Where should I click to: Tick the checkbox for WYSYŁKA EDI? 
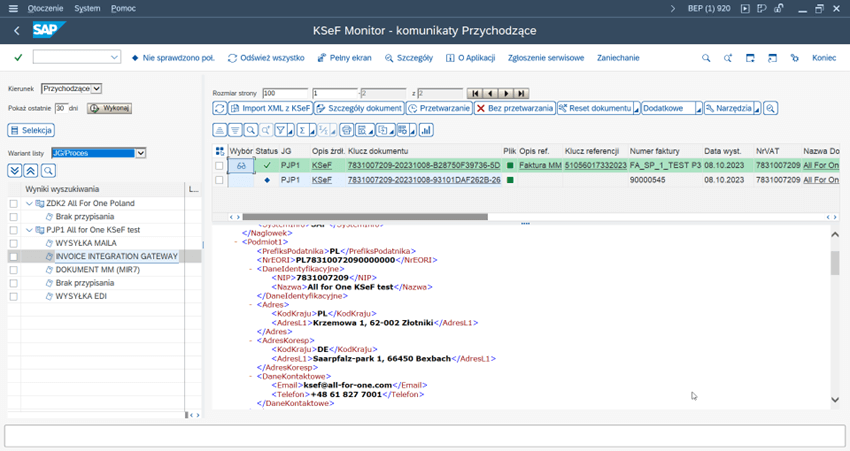(14, 297)
